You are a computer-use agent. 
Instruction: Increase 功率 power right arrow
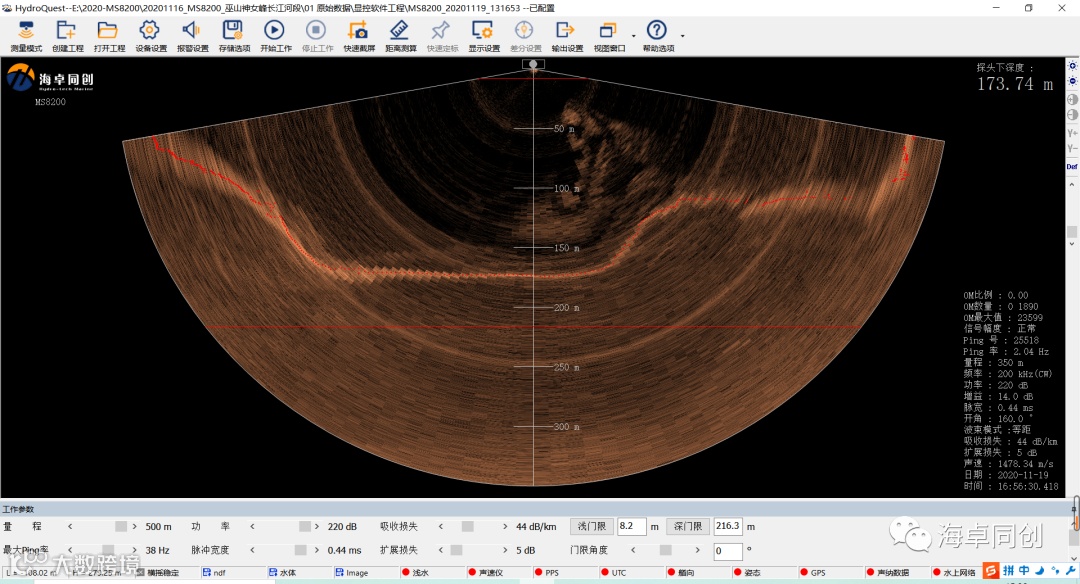pos(317,526)
